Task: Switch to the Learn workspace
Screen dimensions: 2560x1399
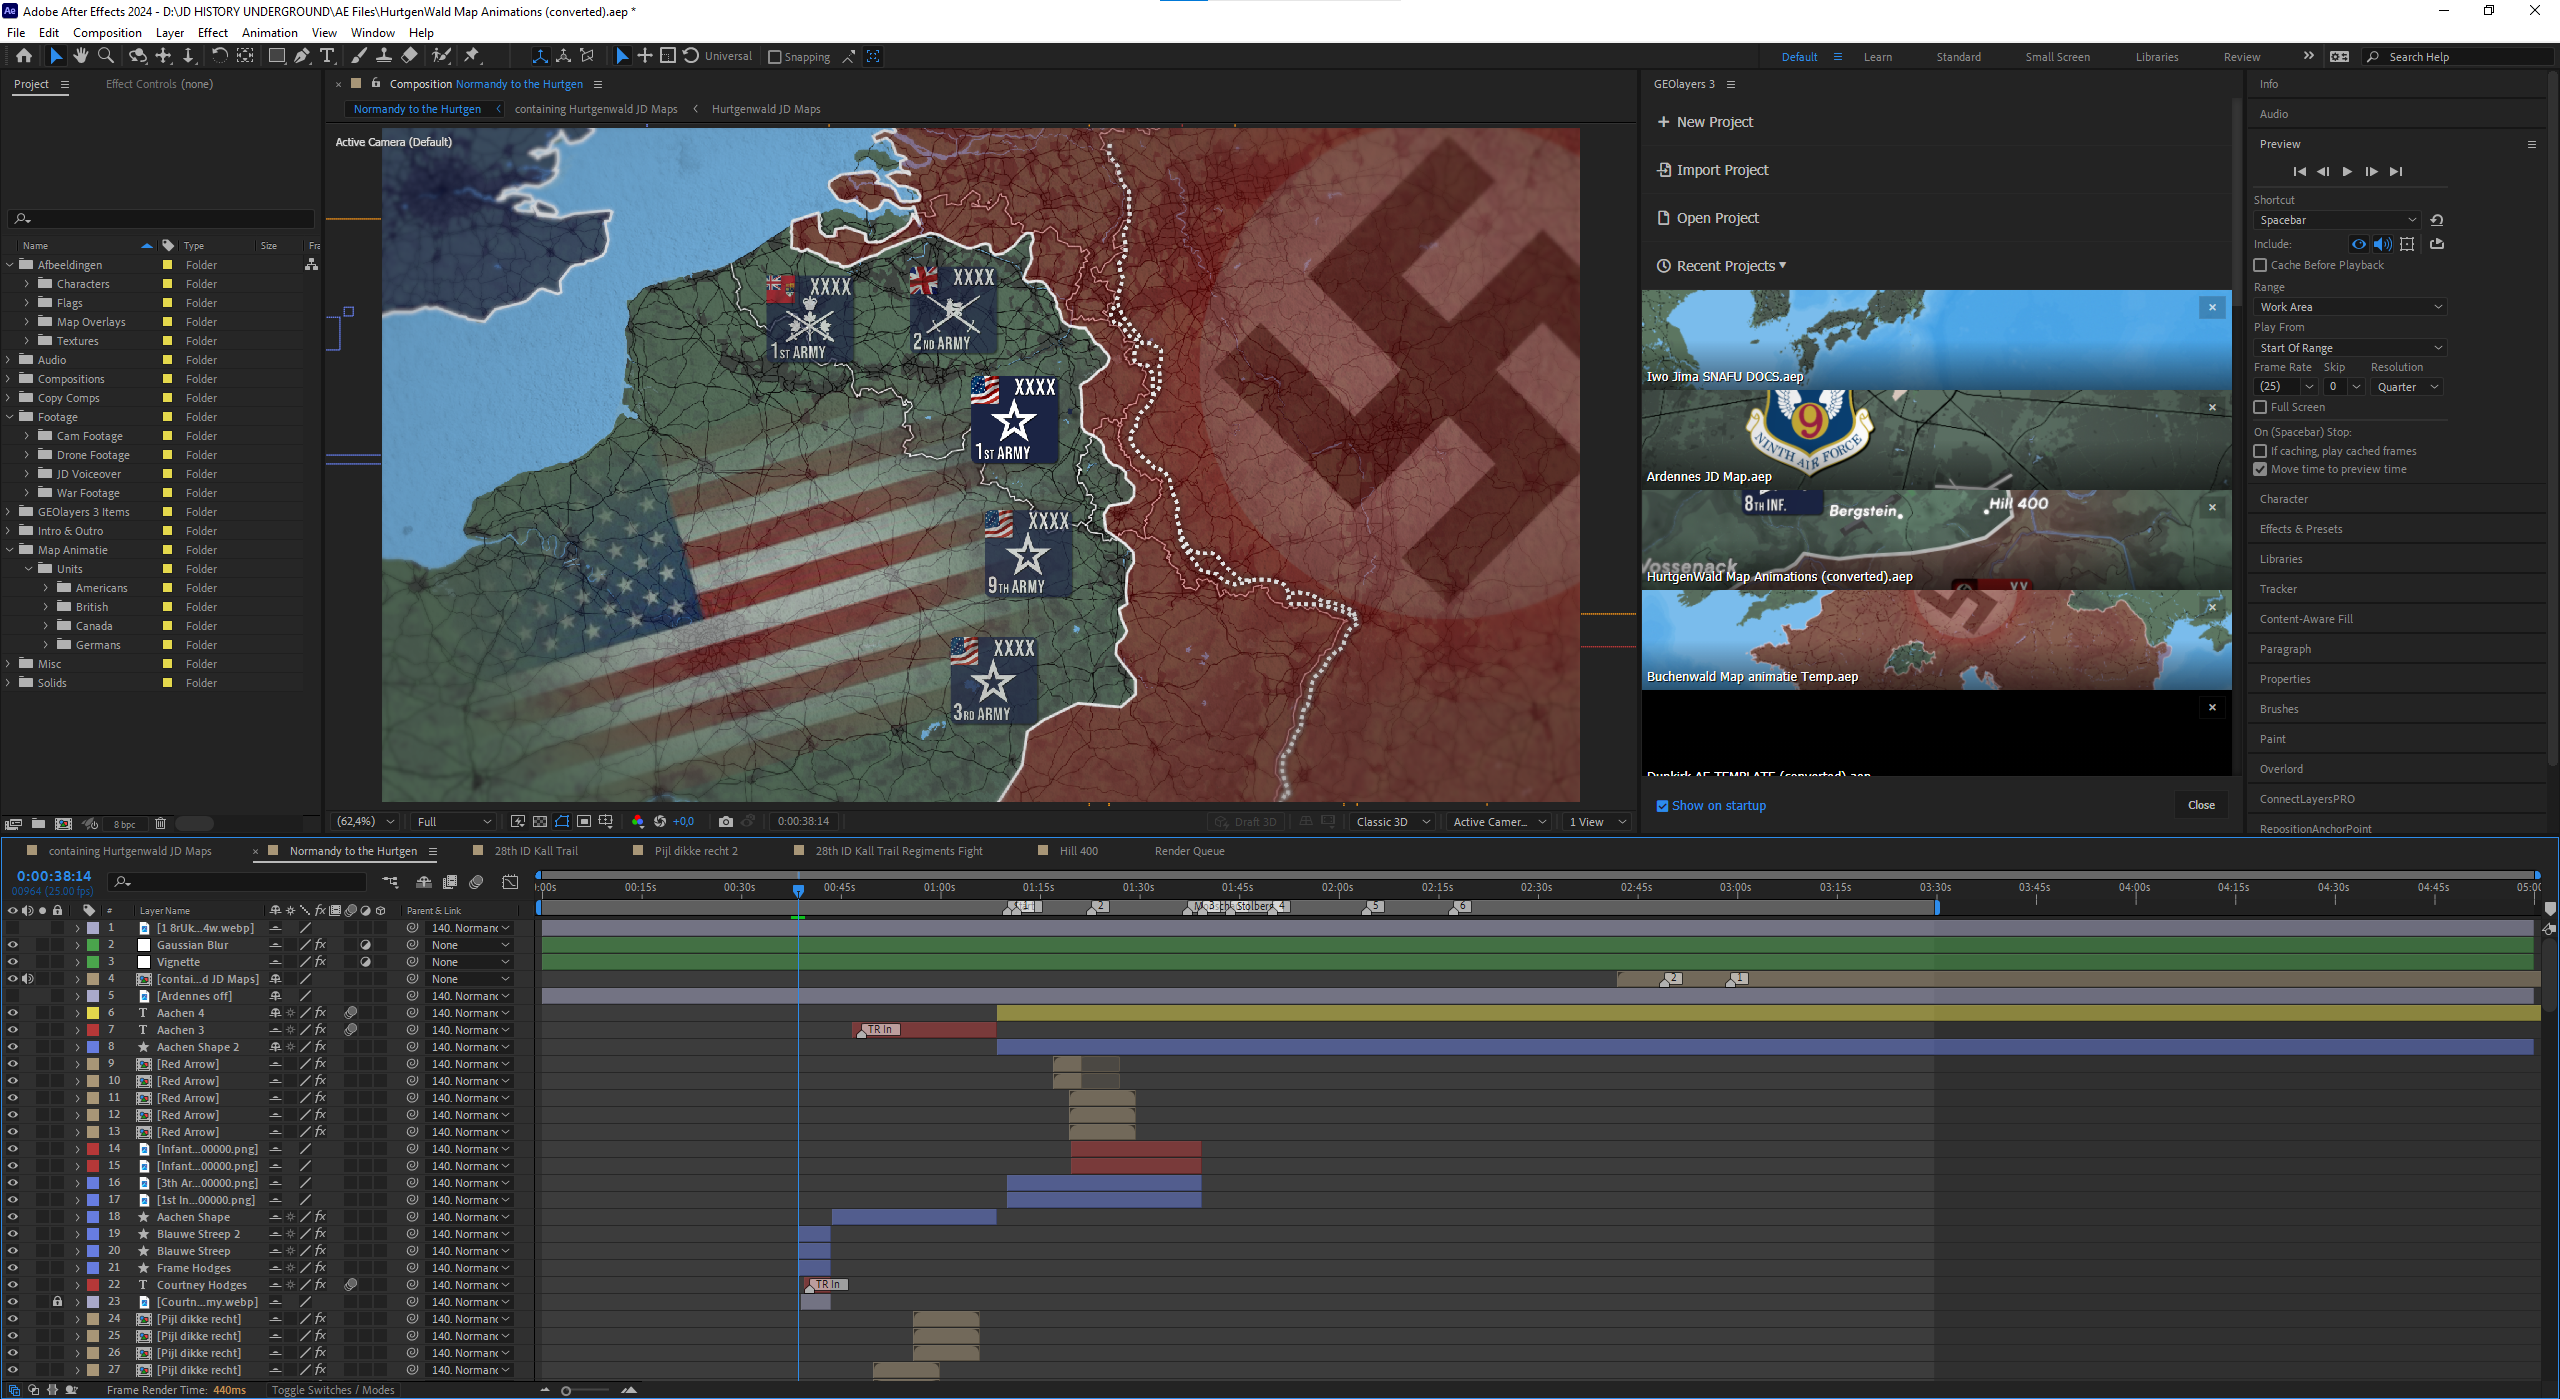Action: coord(1877,57)
